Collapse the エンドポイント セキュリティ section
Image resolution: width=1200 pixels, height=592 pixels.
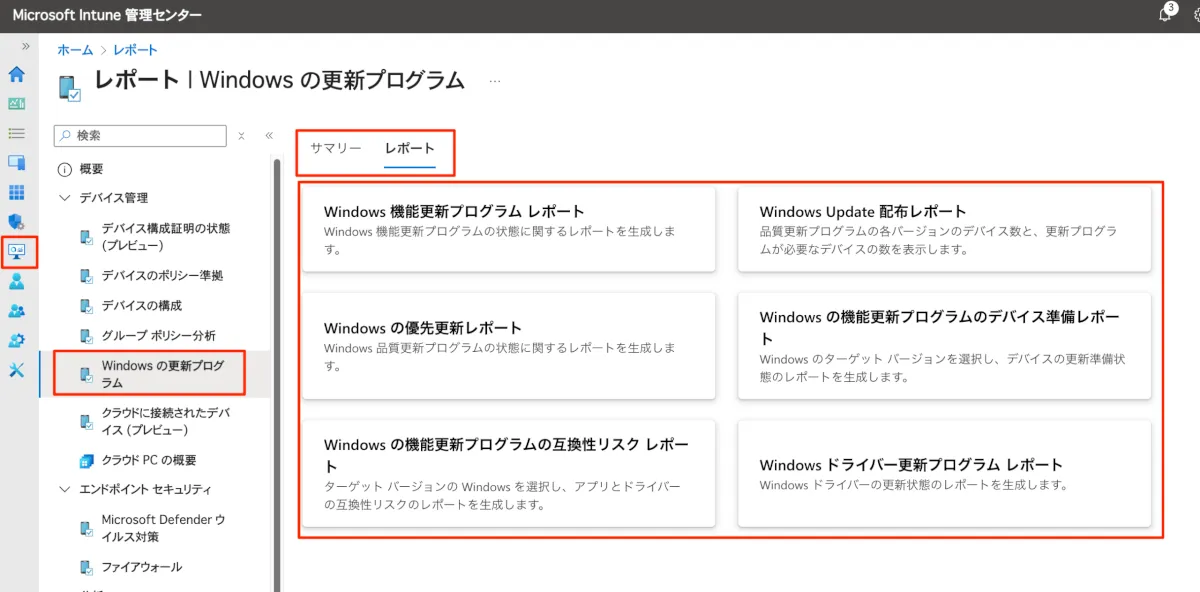pos(65,489)
